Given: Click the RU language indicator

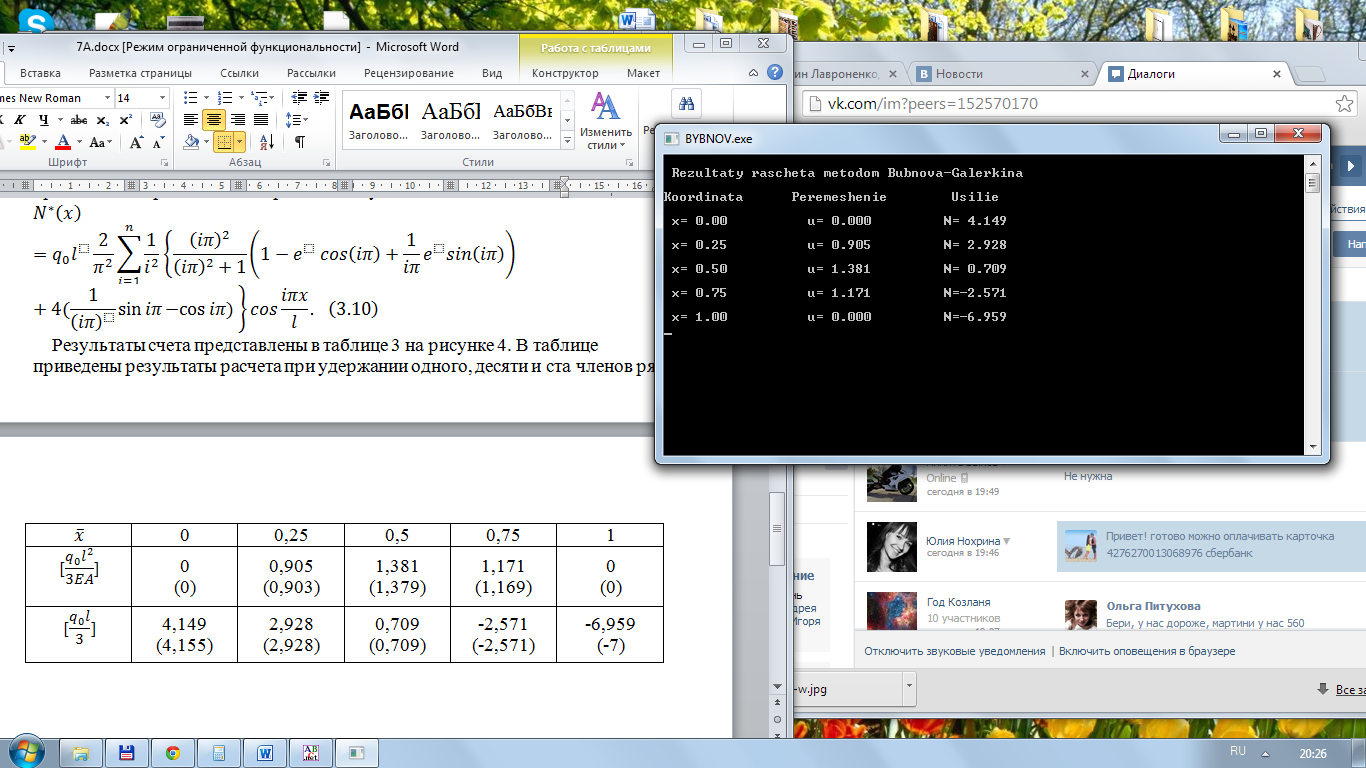Looking at the screenshot, I should (1237, 750).
